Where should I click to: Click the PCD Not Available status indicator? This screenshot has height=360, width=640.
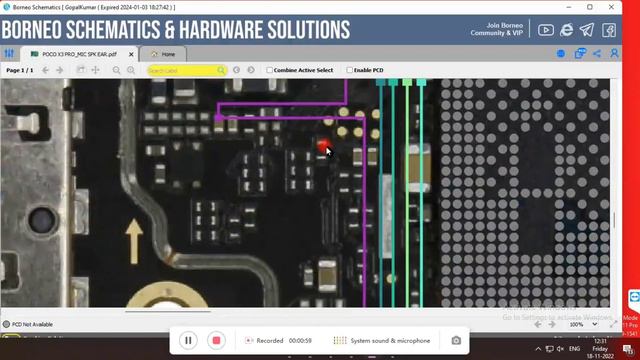[28, 324]
